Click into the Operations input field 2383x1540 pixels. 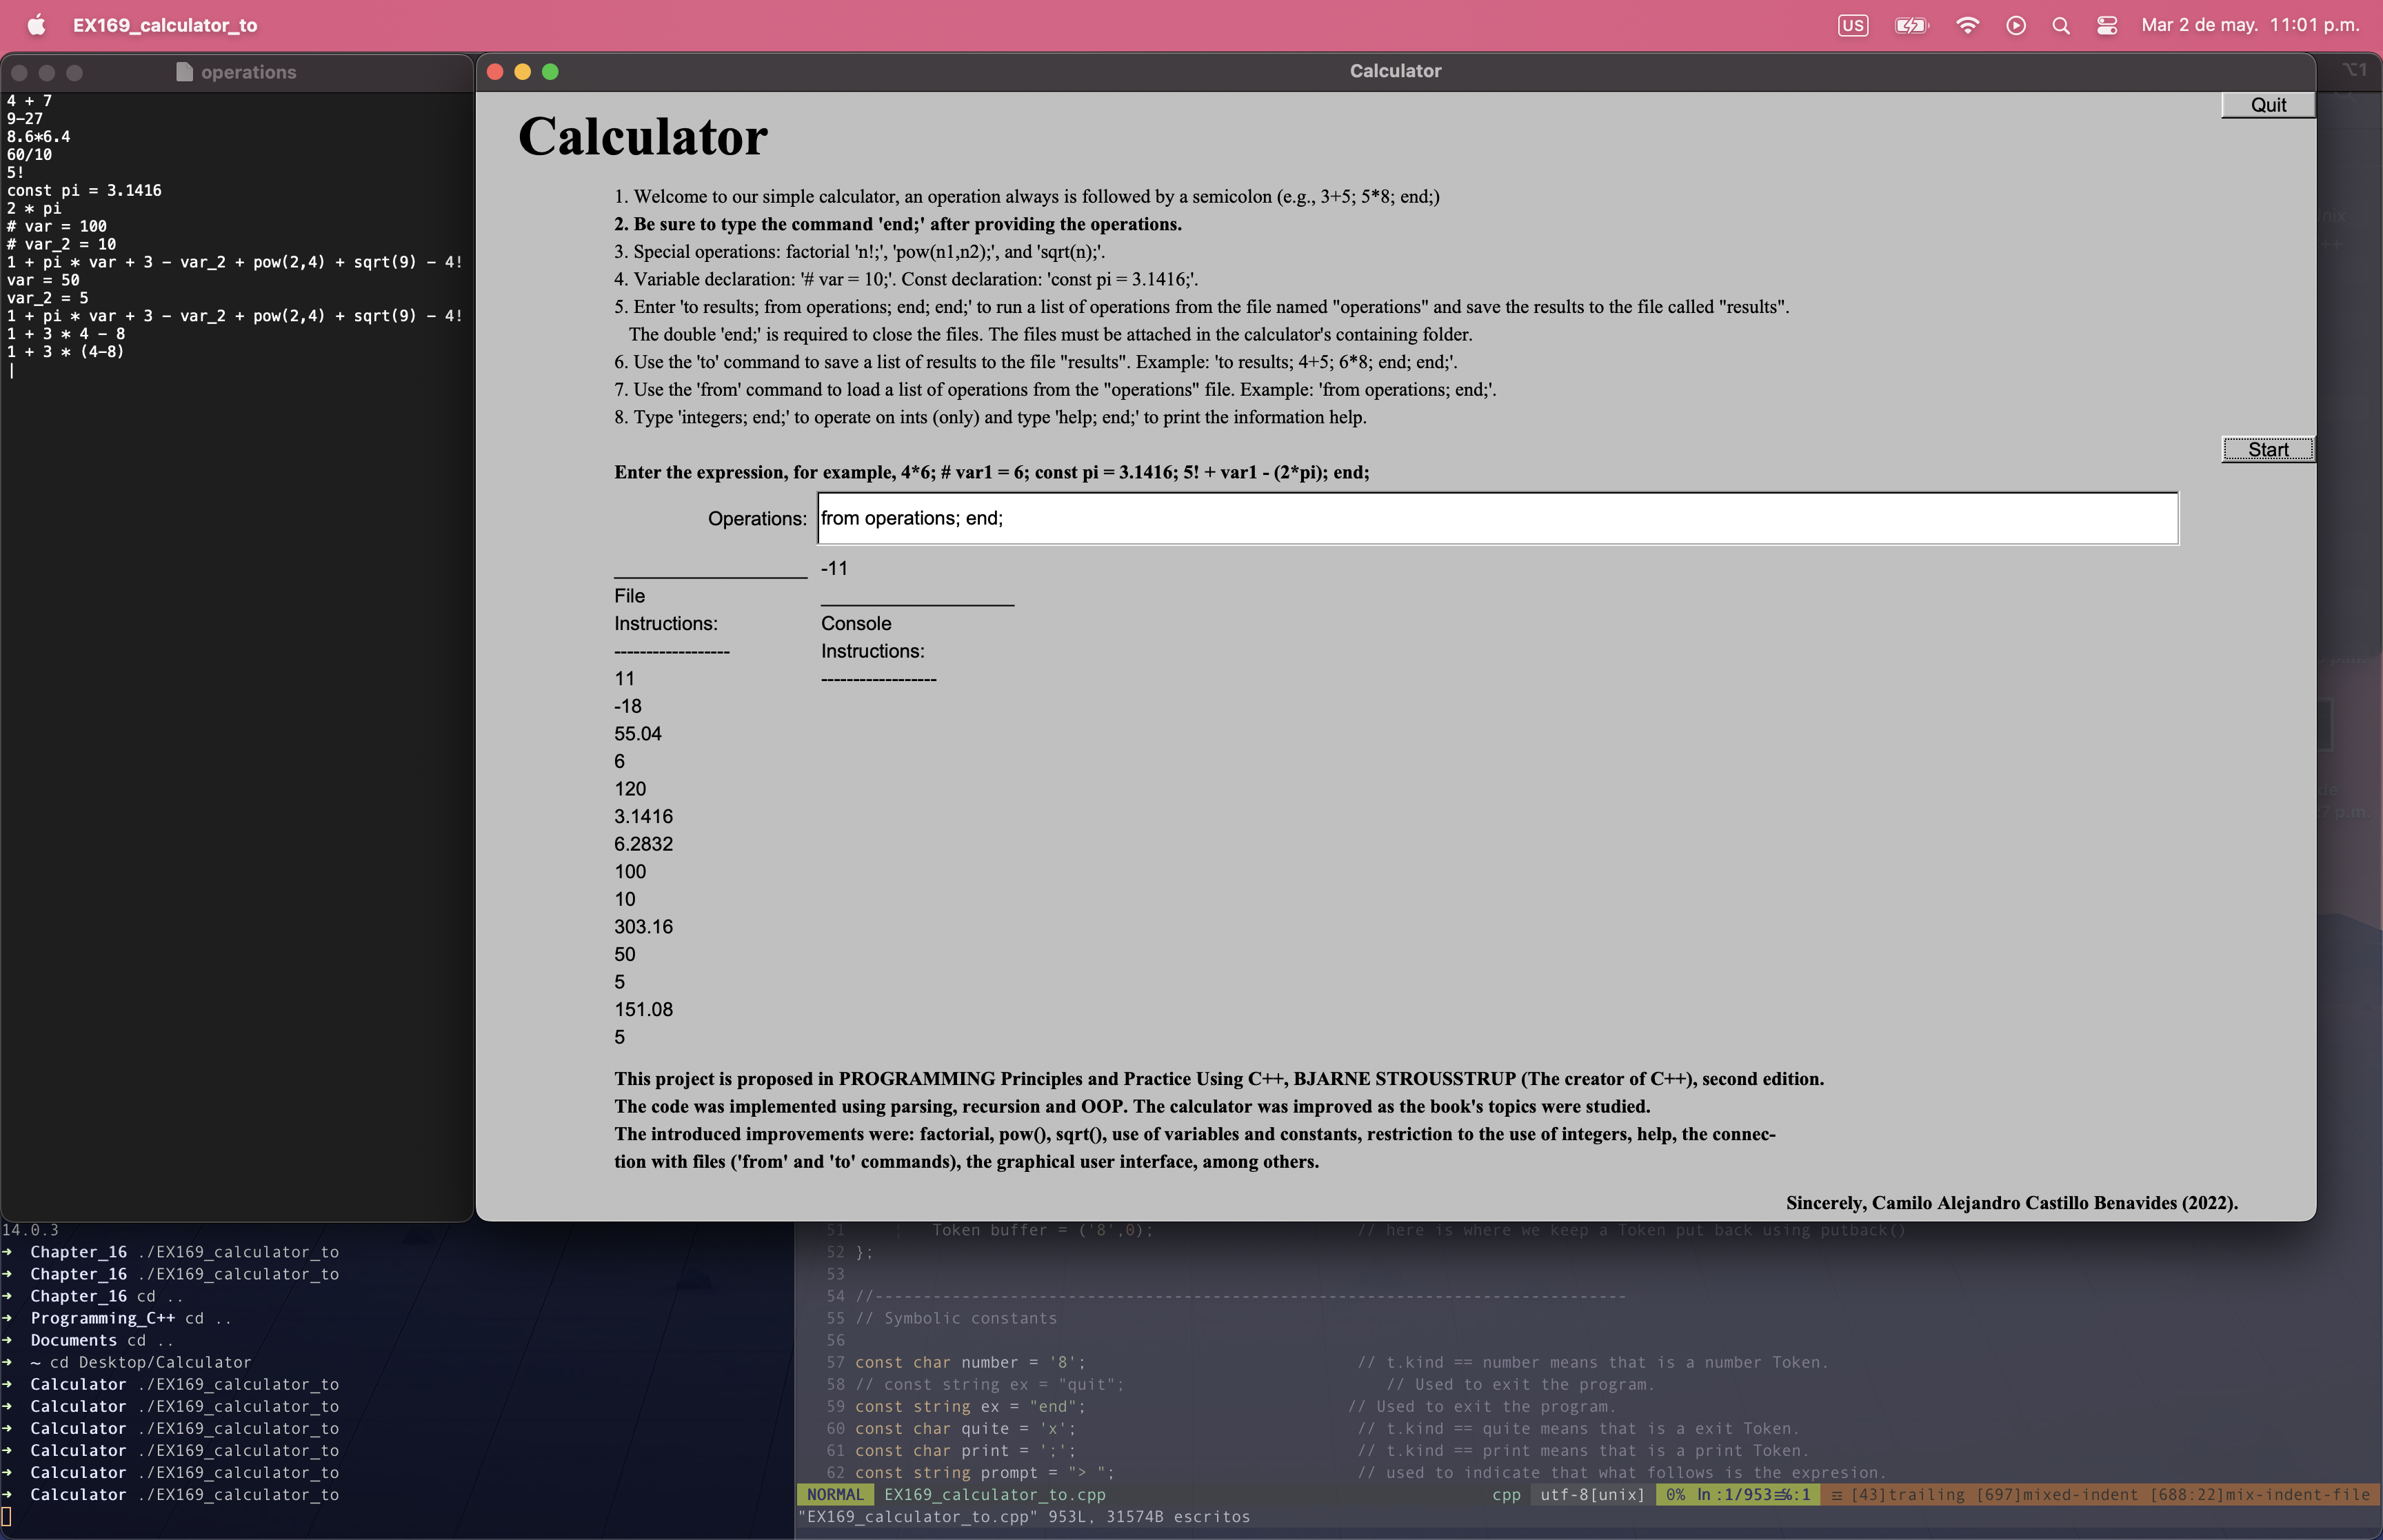[x=1497, y=518]
